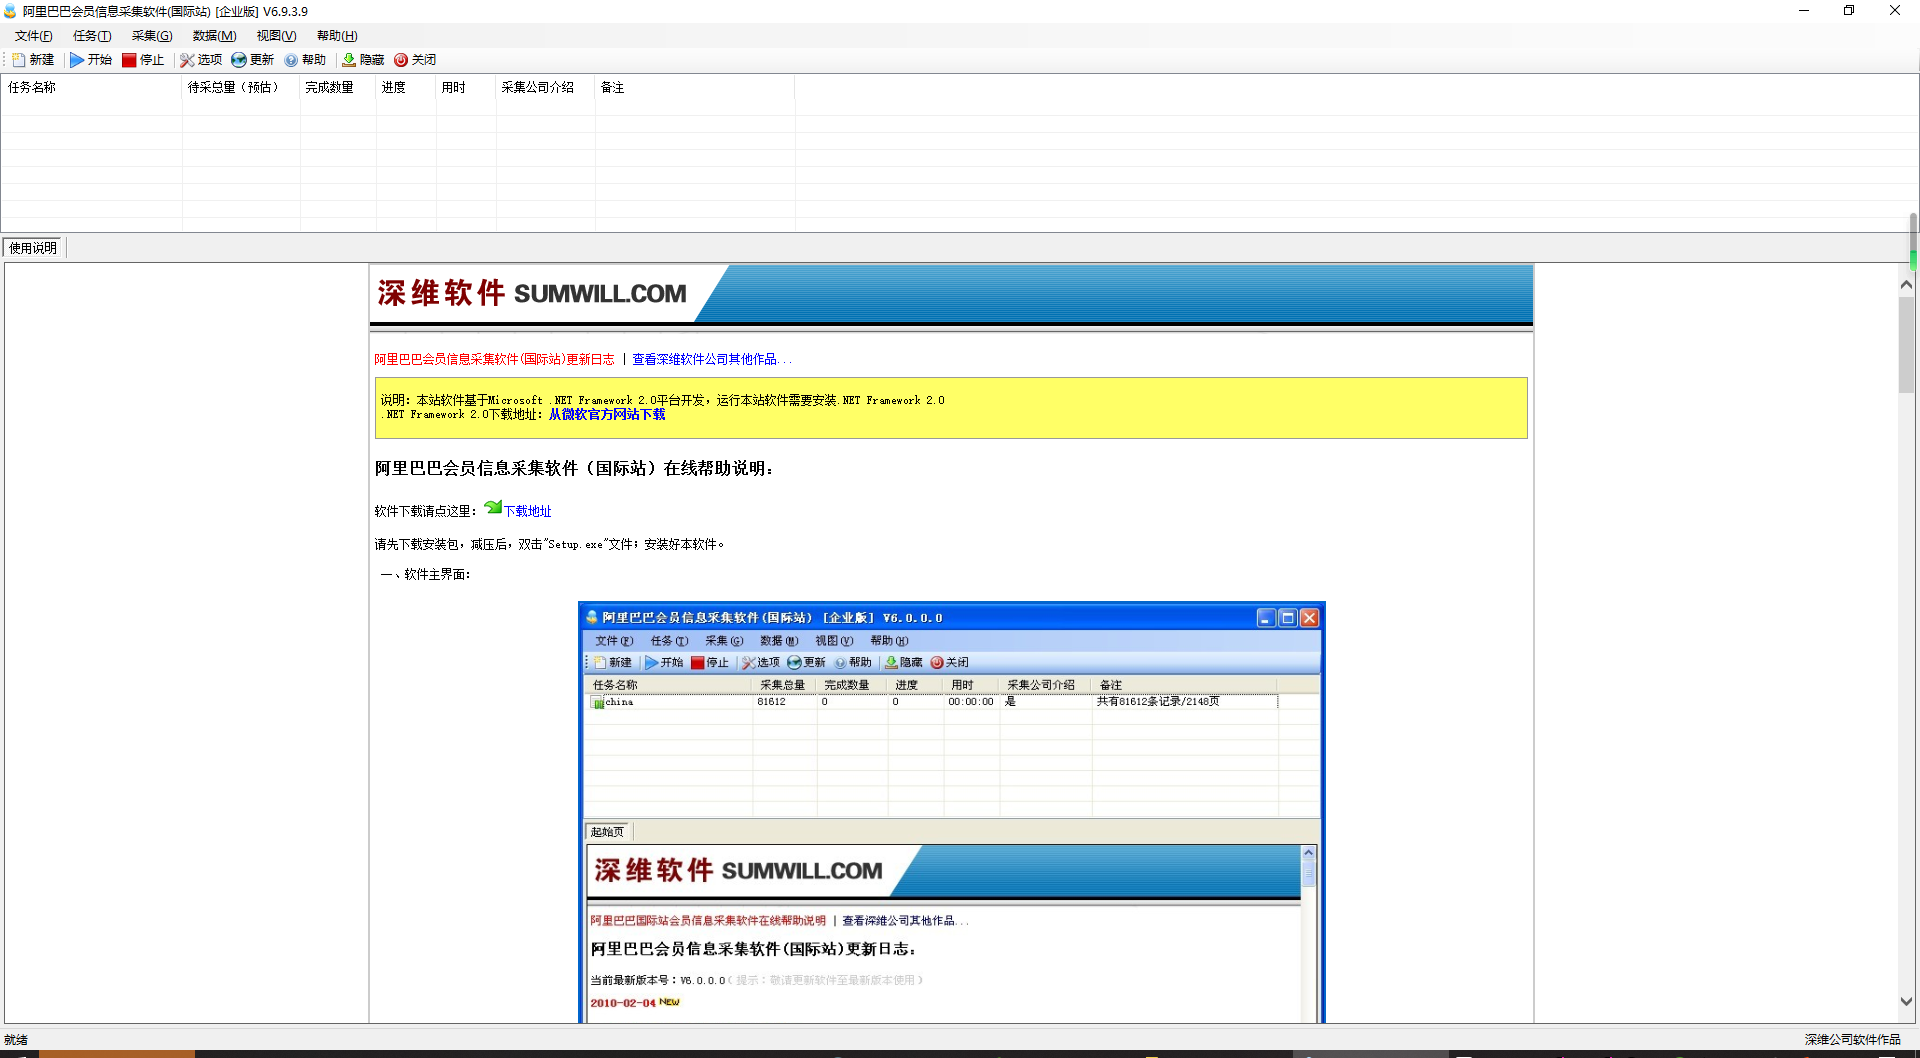1920x1058 pixels.
Task: Click the 深维软件 SUMWILL.COM banner logo
Action: (x=532, y=293)
